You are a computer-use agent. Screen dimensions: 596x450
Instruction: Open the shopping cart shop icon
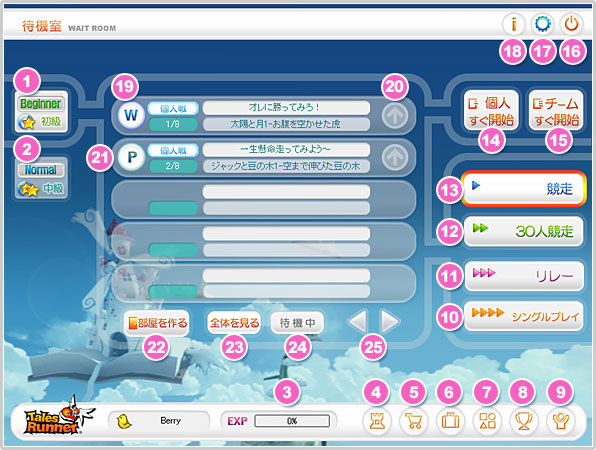tap(414, 421)
